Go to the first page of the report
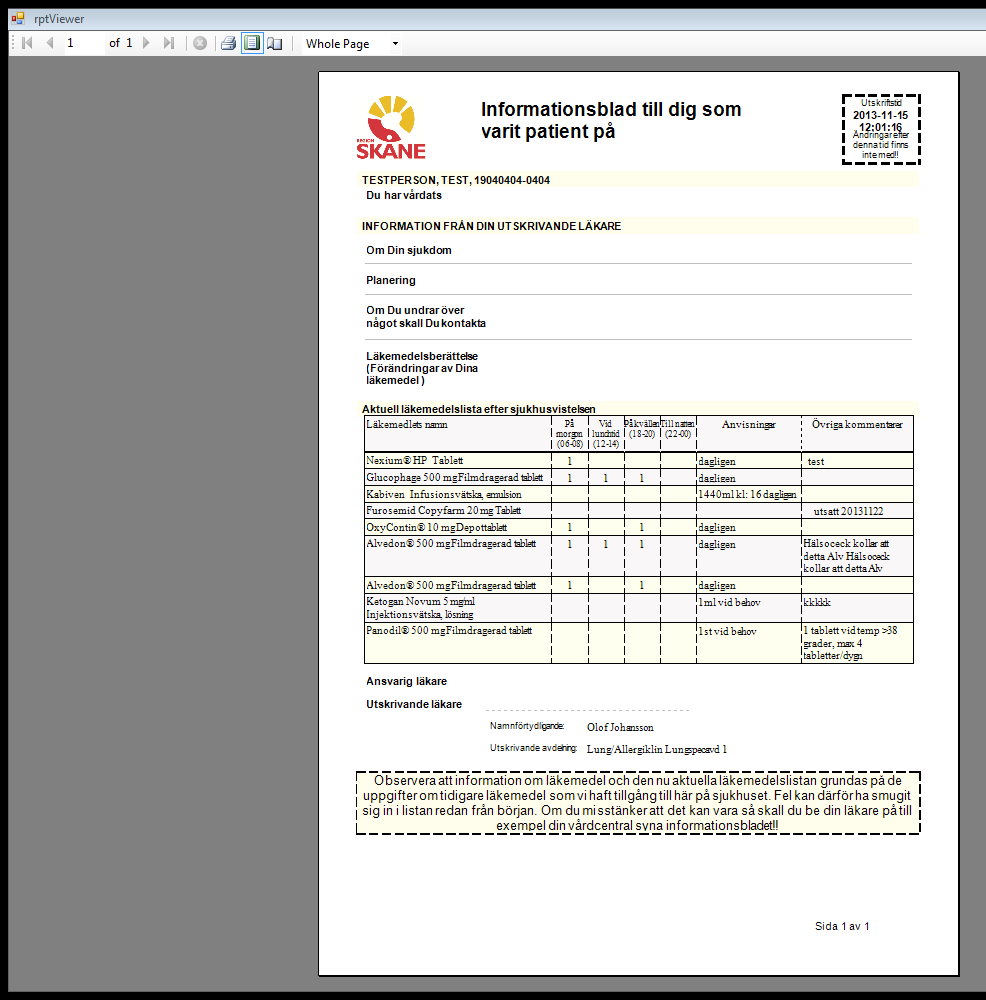Screen dimensions: 986x1000 pyautogui.click(x=27, y=43)
